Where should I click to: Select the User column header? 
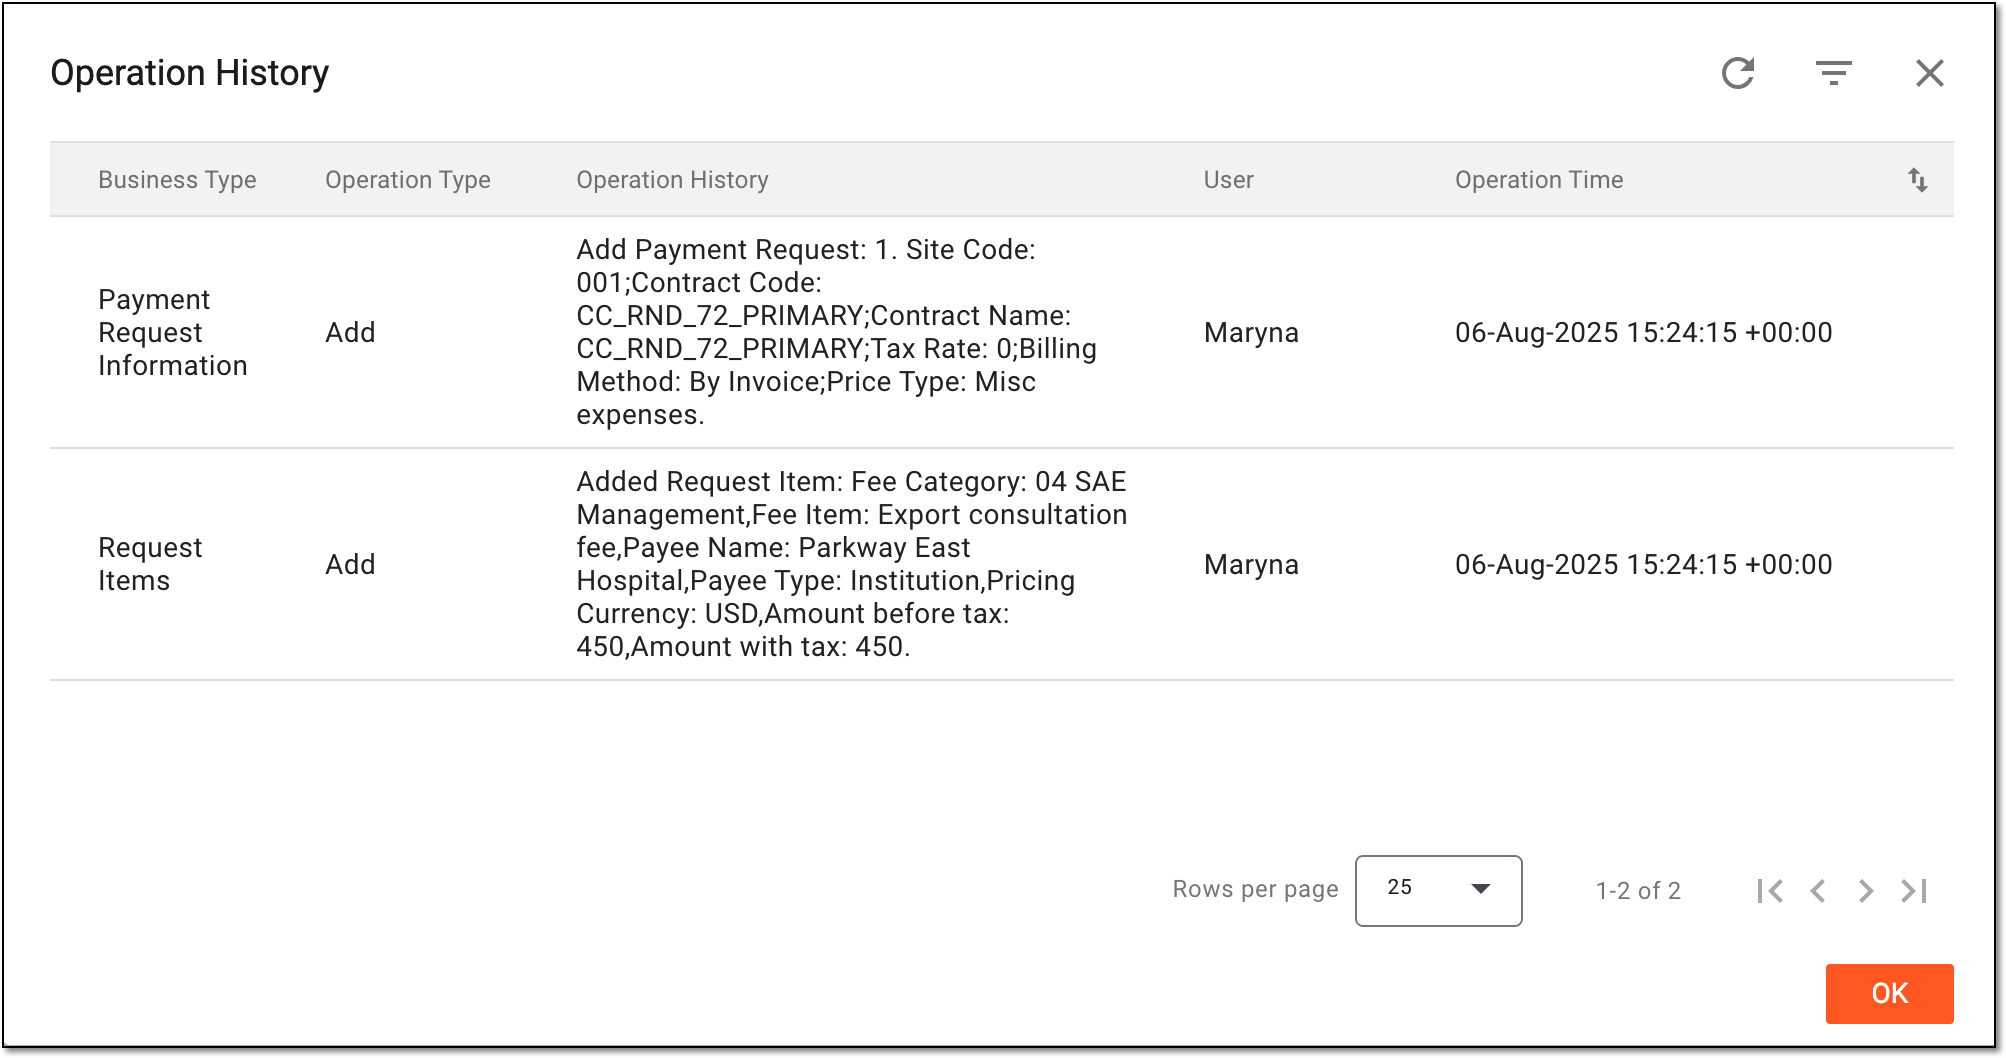click(x=1228, y=180)
